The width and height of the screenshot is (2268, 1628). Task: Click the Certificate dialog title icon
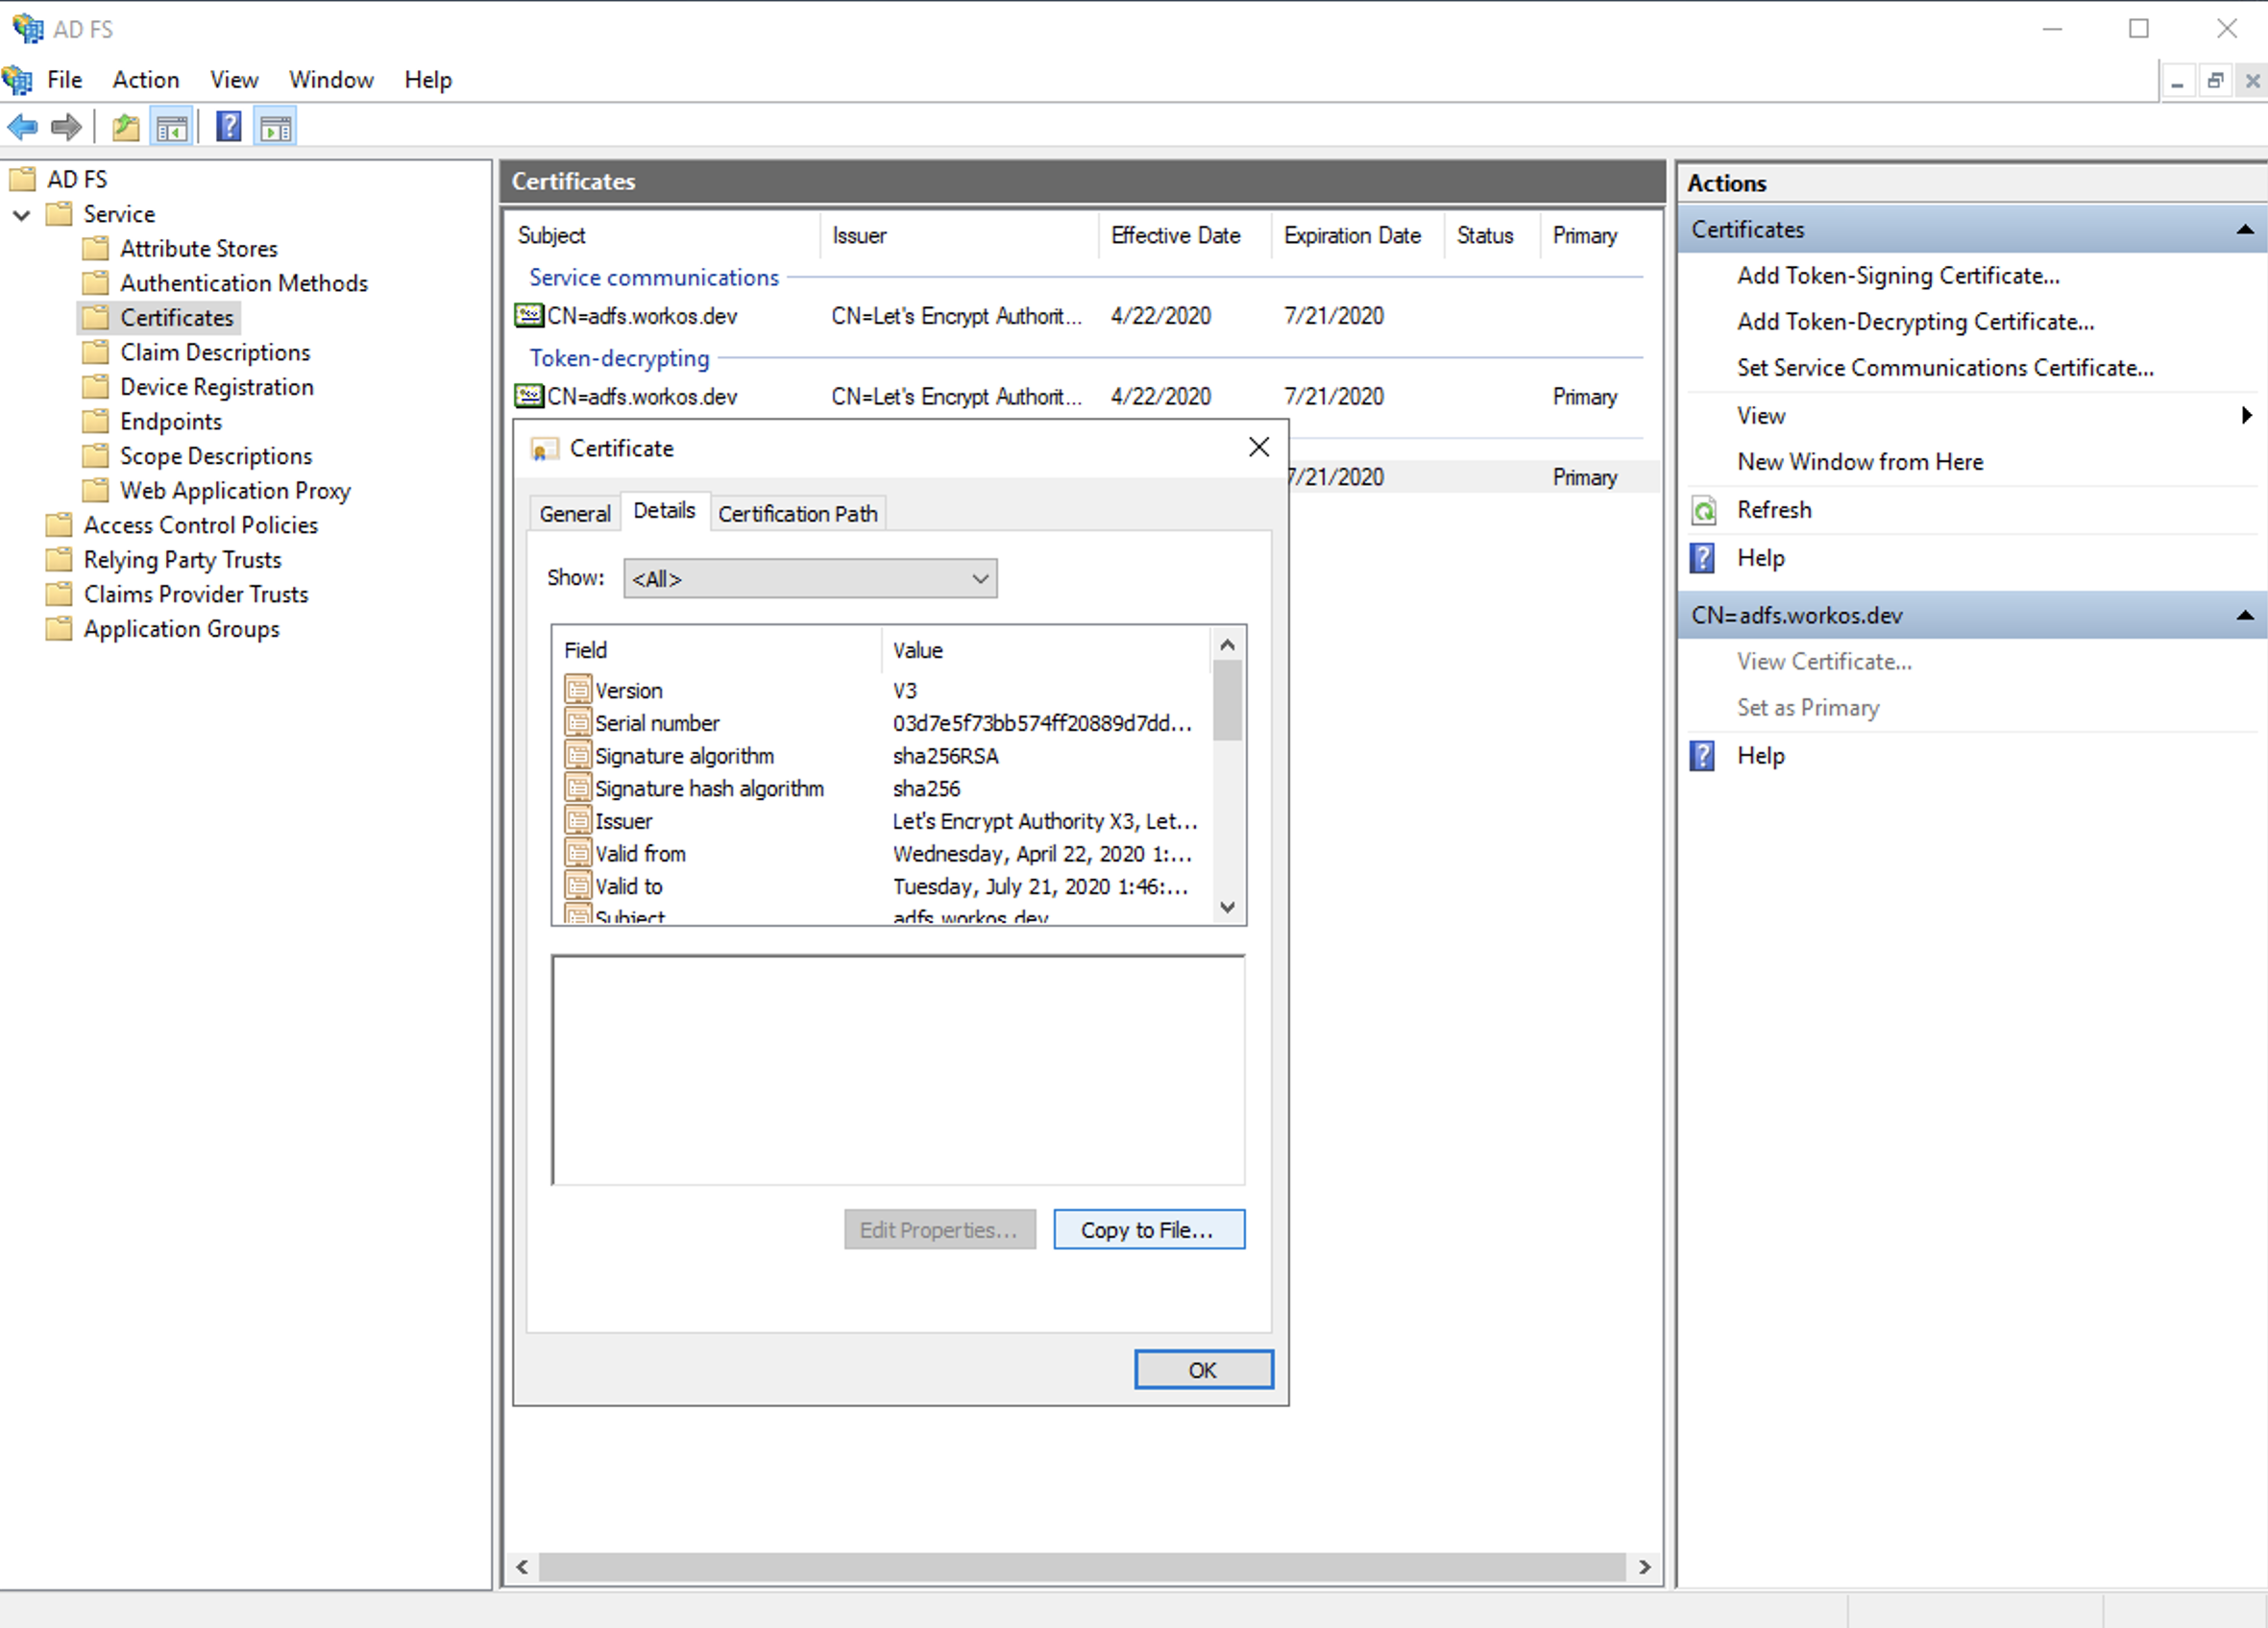pos(545,450)
